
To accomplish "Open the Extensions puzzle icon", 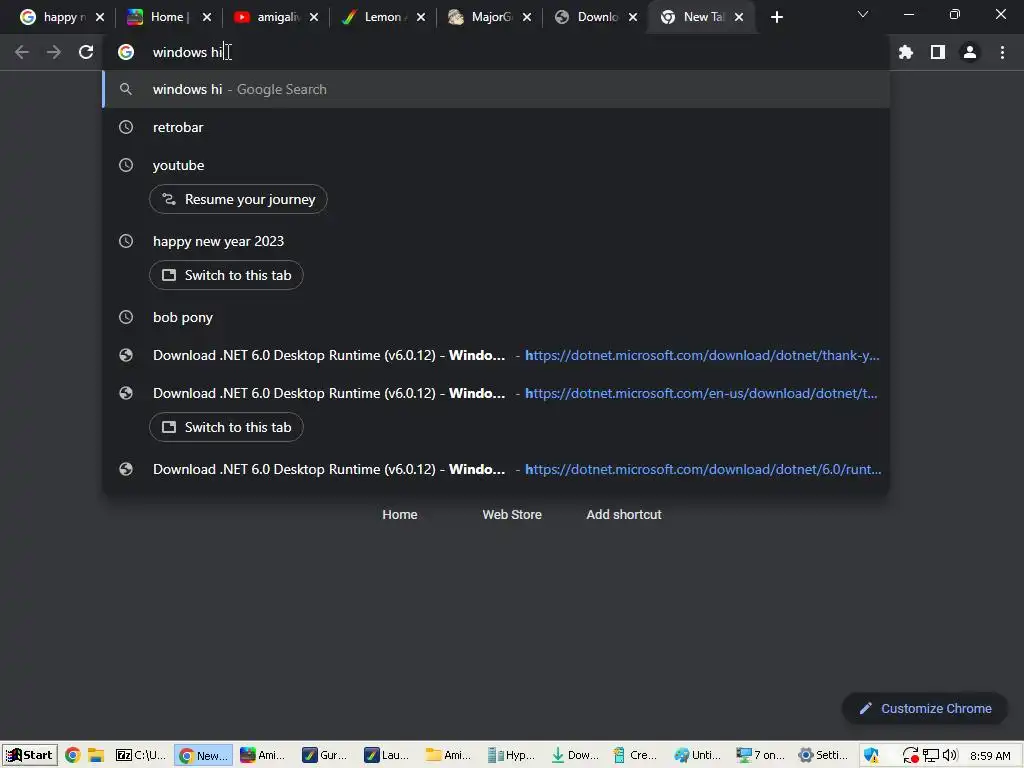I will click(905, 52).
